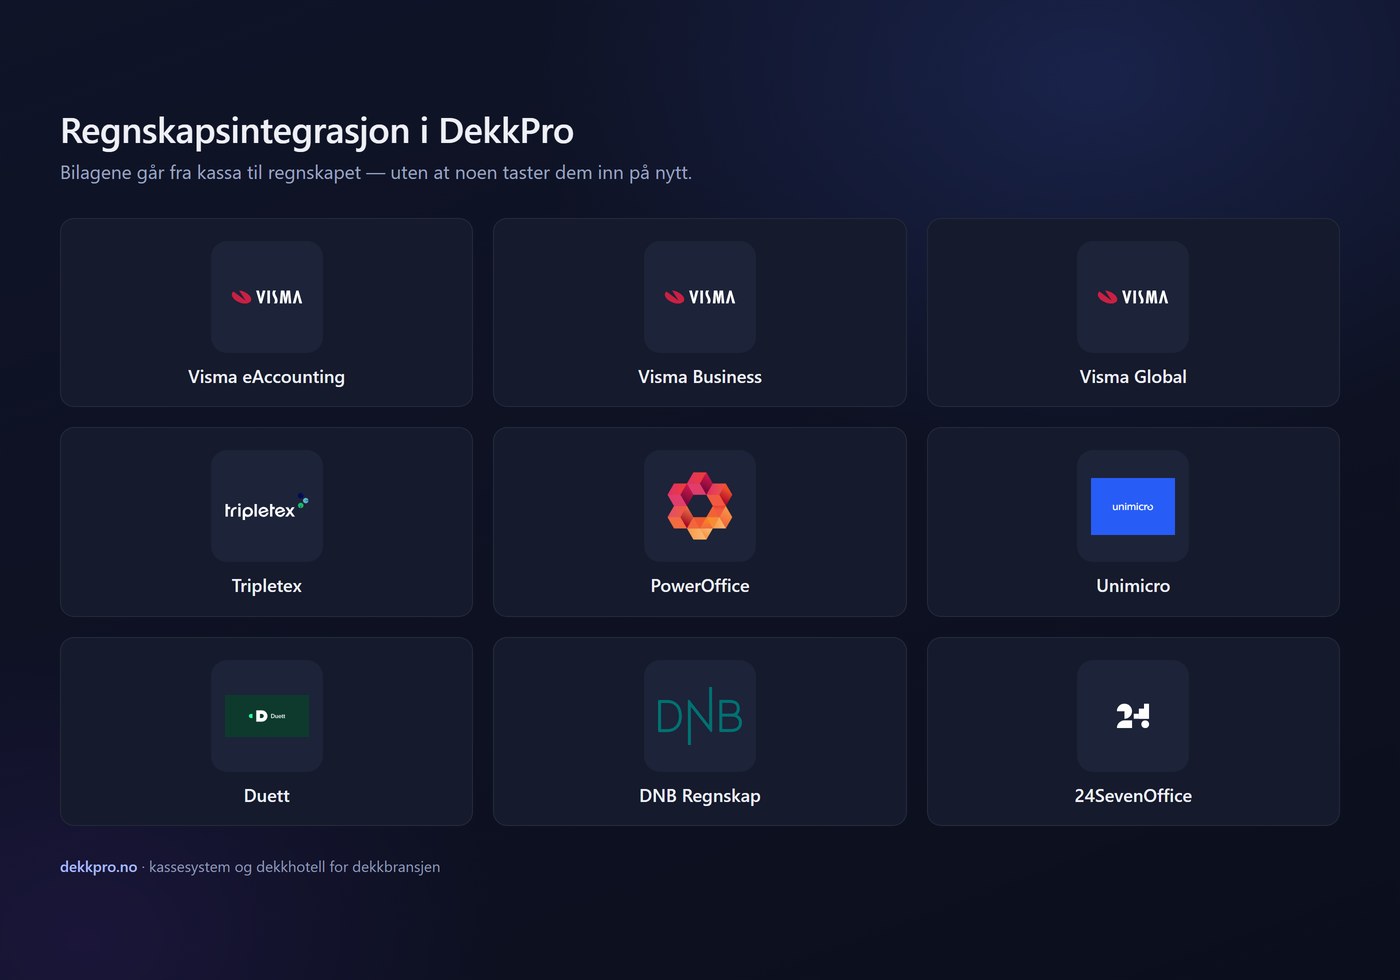This screenshot has width=1400, height=980.
Task: Select the PowerOffice hexagon logo
Action: [700, 506]
